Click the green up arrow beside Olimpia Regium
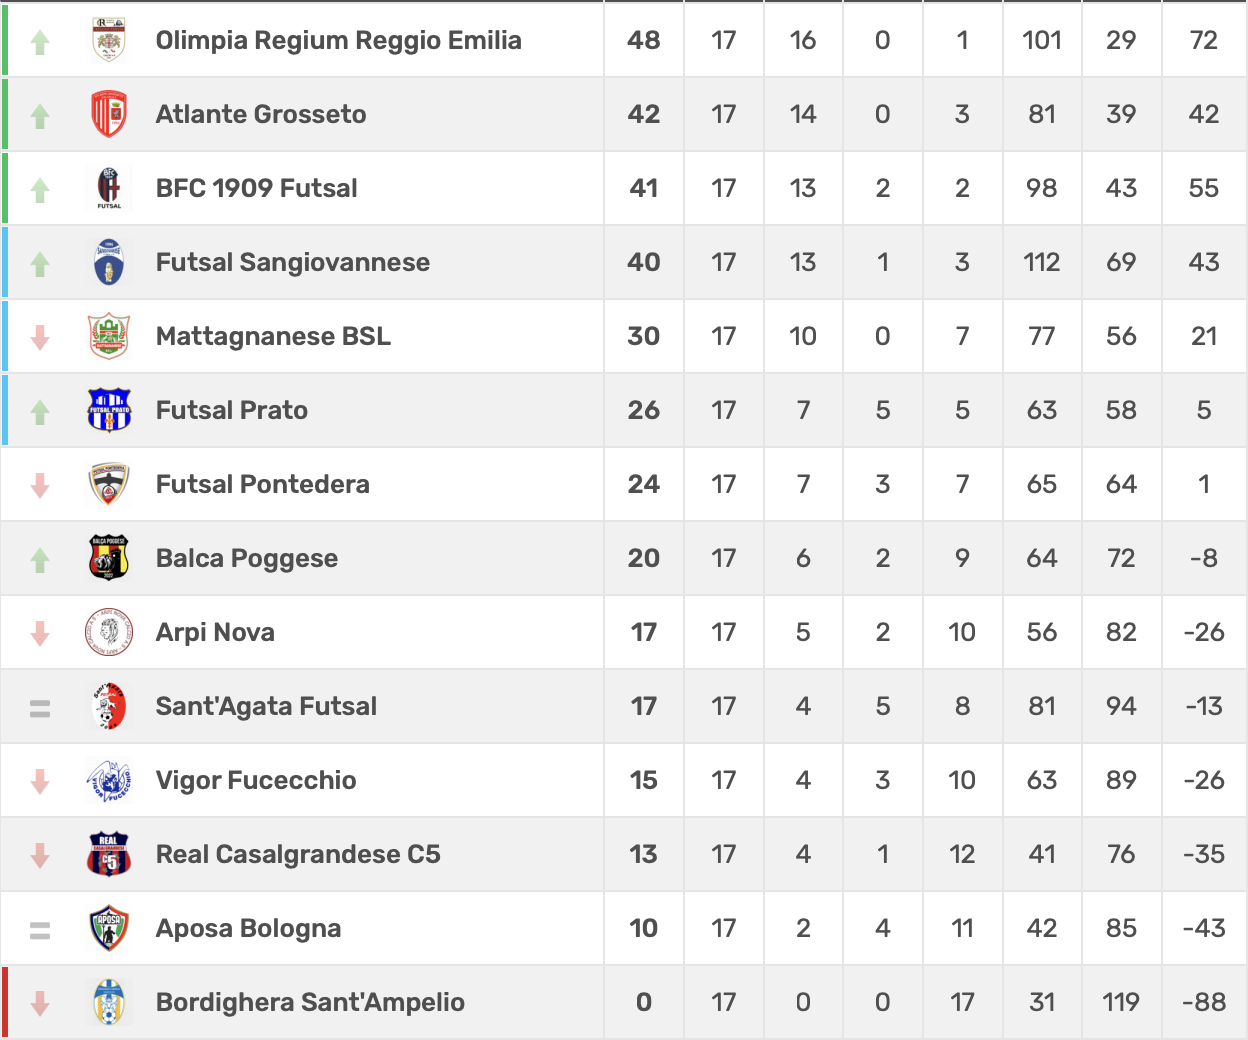The width and height of the screenshot is (1248, 1040). (40, 42)
